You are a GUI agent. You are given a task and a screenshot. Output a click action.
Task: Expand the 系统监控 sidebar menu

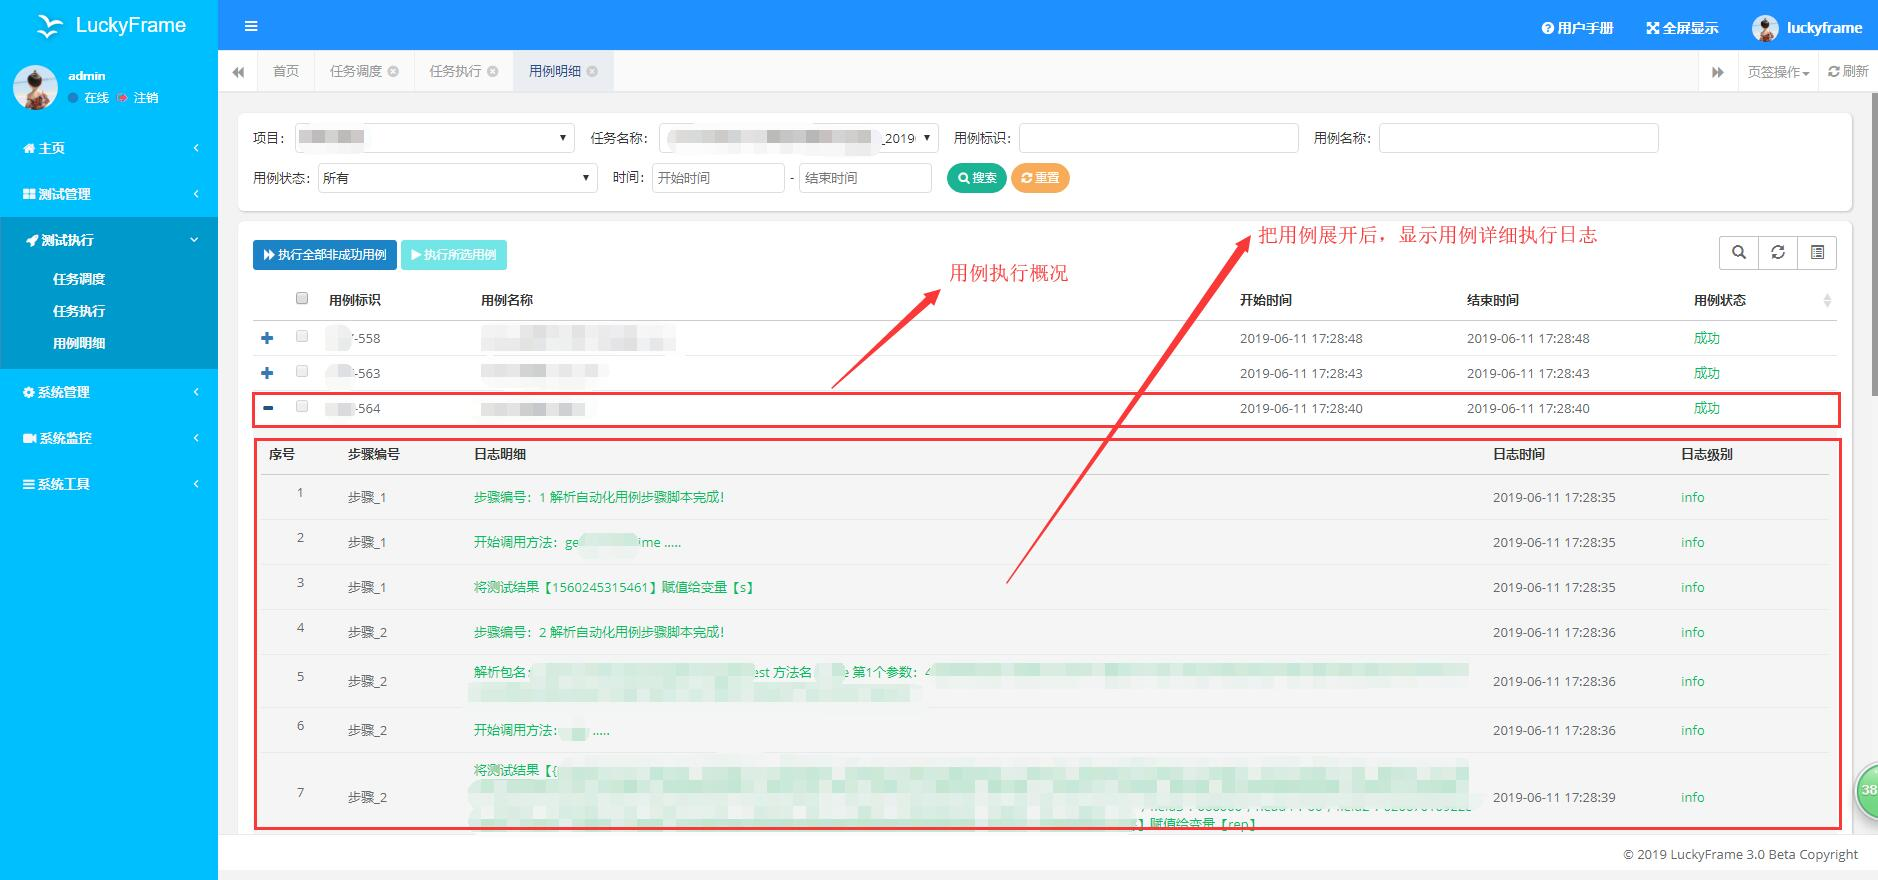click(x=109, y=438)
